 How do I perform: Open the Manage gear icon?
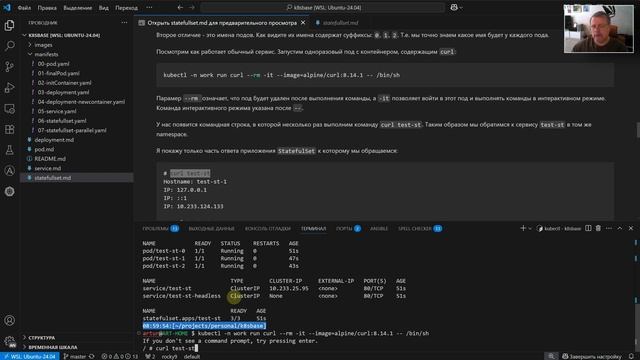pos(9,341)
